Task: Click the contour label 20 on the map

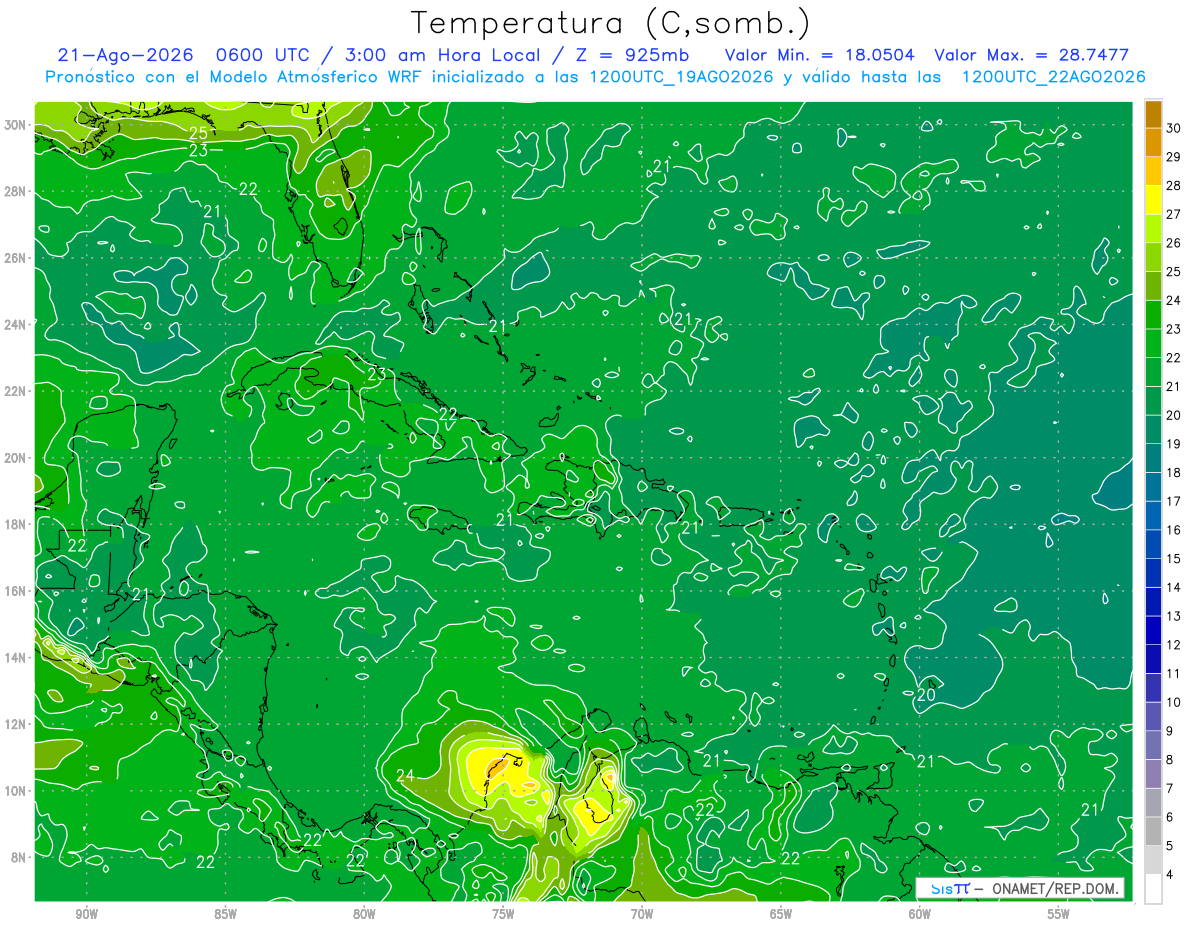Action: (x=925, y=695)
